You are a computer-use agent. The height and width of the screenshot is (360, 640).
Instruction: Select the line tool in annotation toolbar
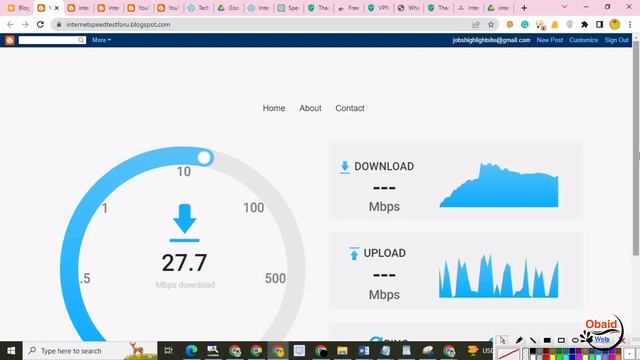pyautogui.click(x=533, y=340)
